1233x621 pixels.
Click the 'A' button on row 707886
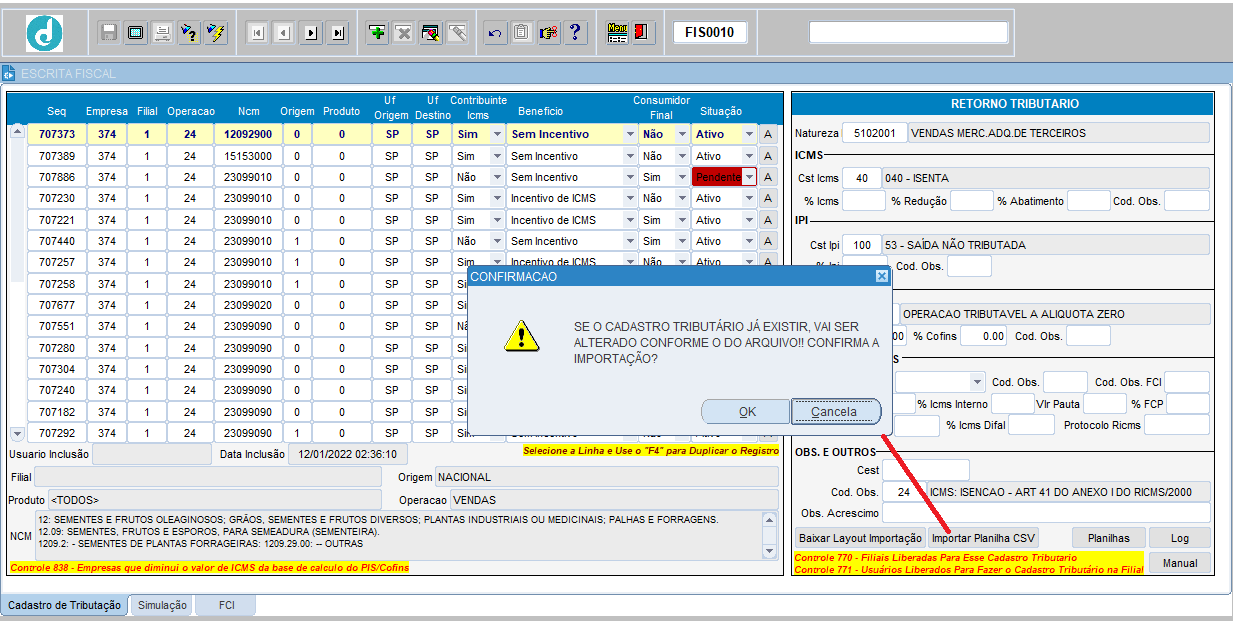point(768,177)
